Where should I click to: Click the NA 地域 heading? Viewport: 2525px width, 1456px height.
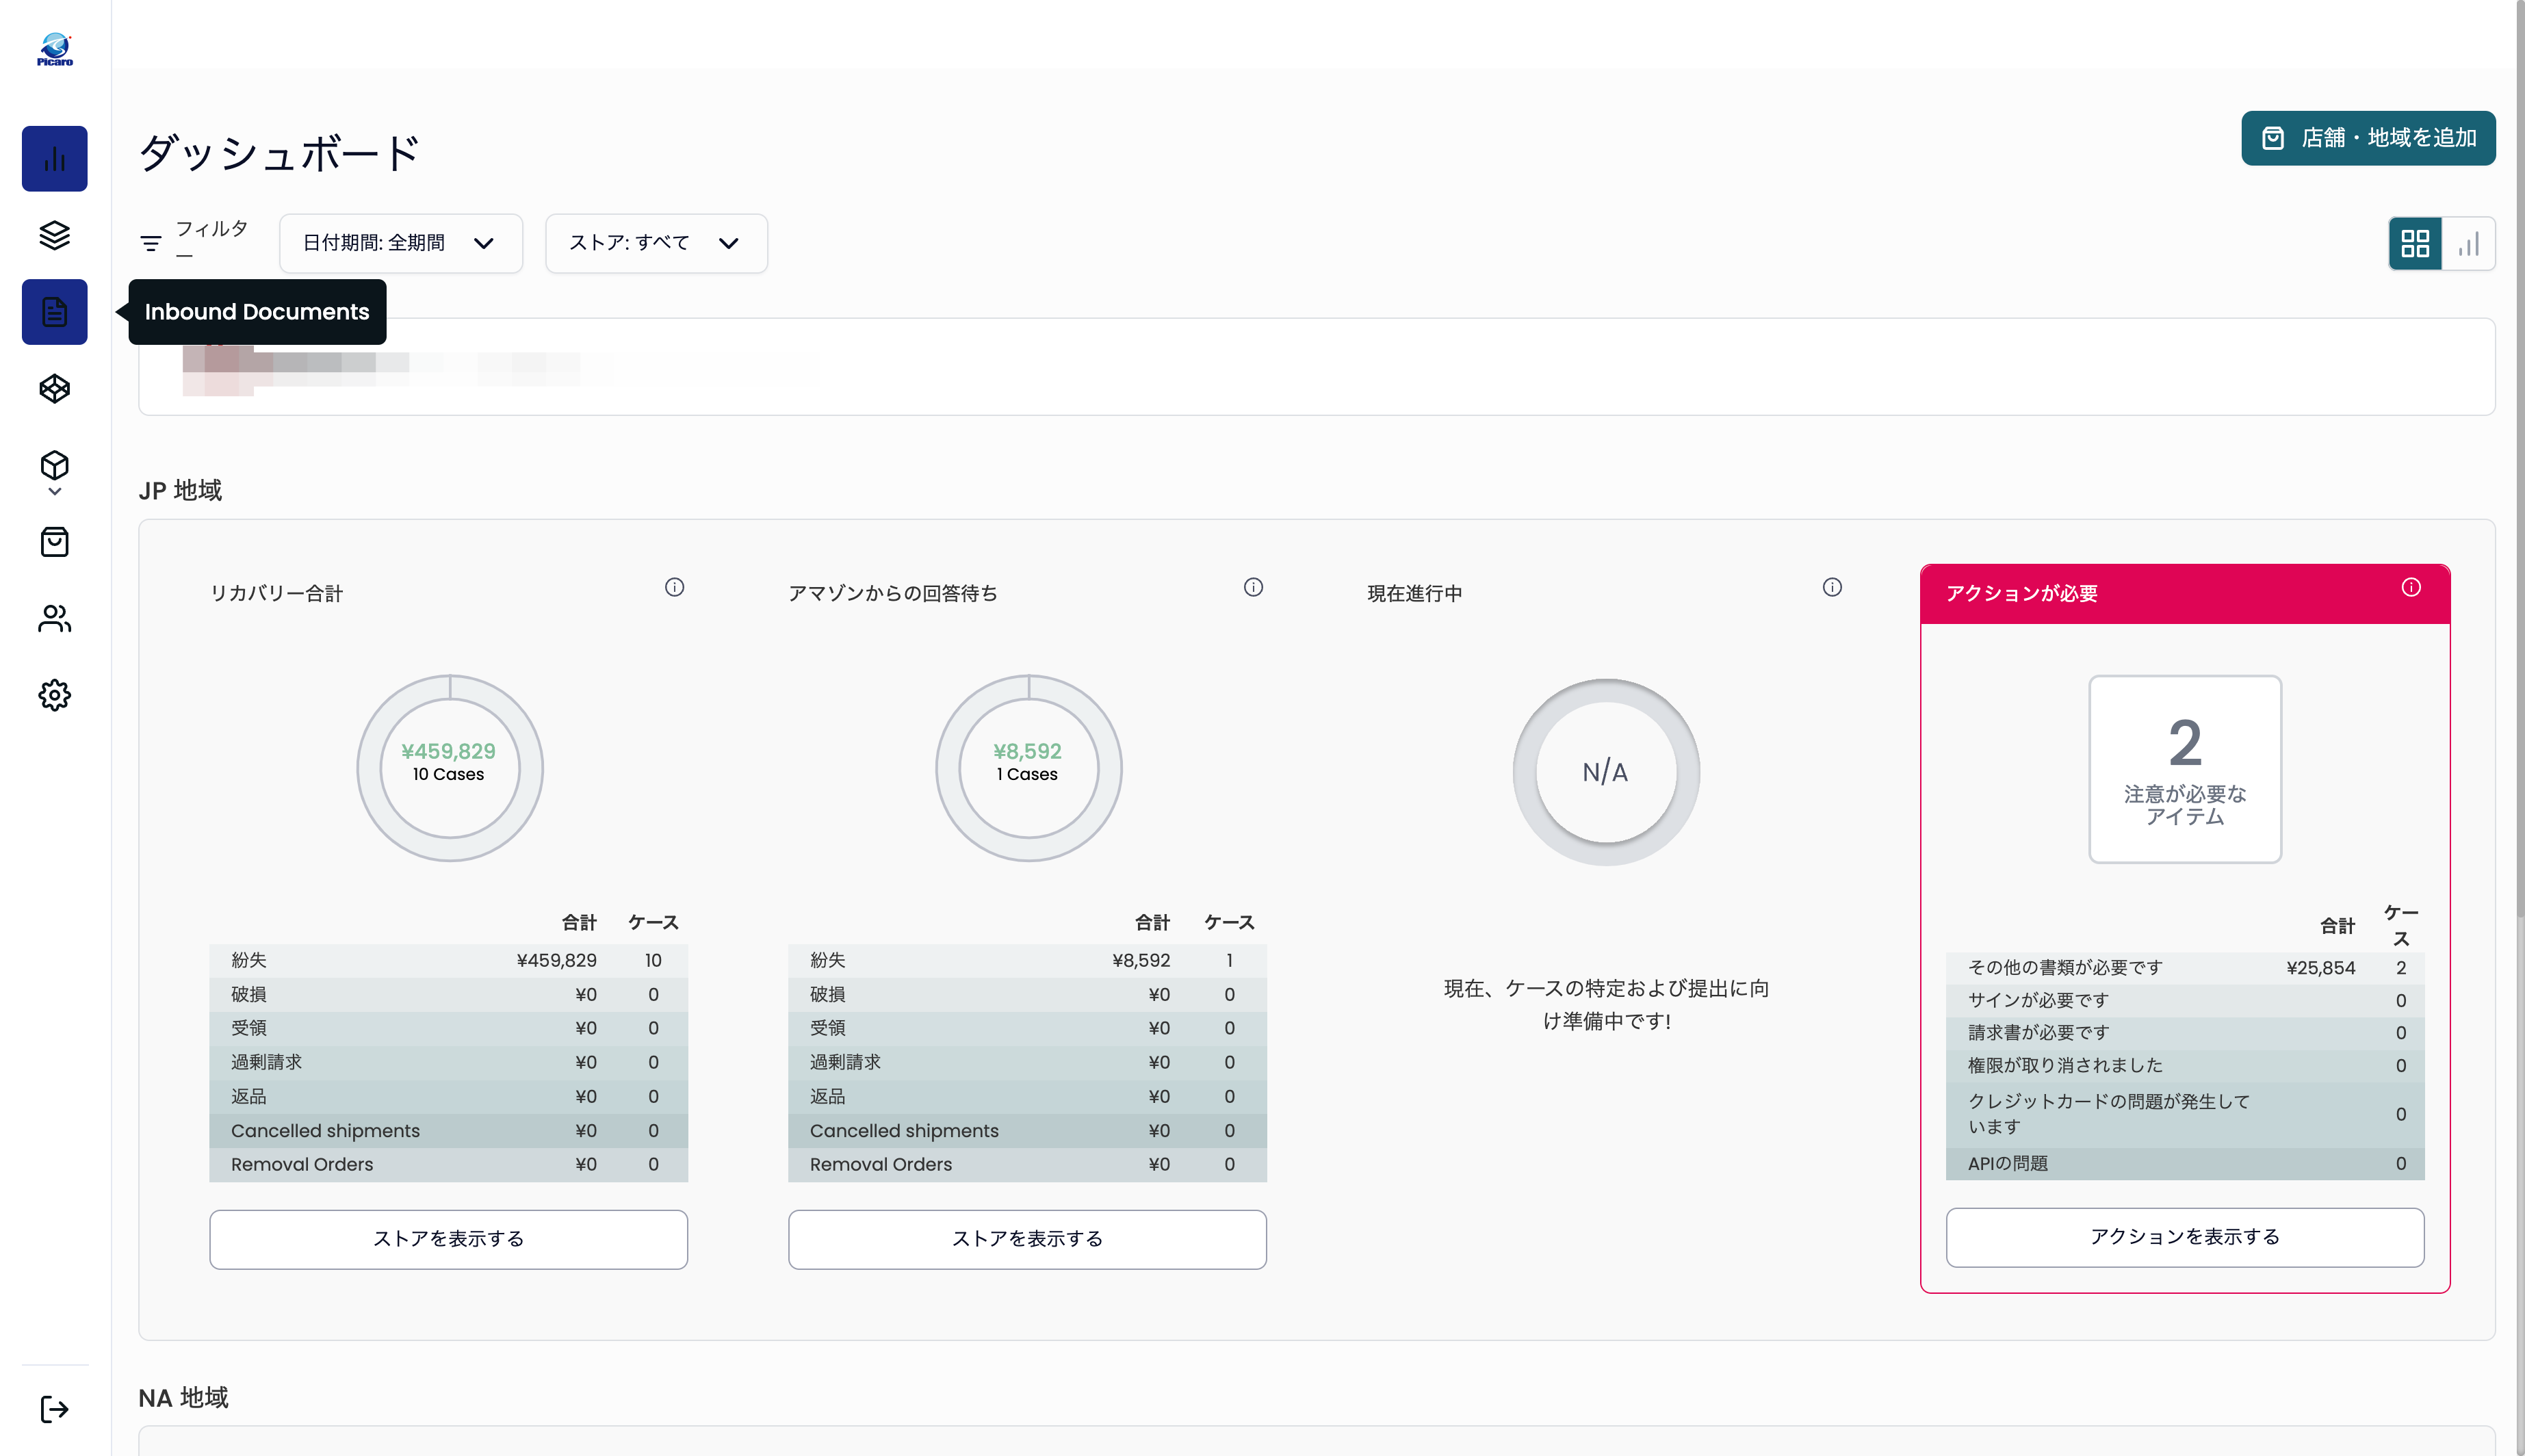point(184,1398)
